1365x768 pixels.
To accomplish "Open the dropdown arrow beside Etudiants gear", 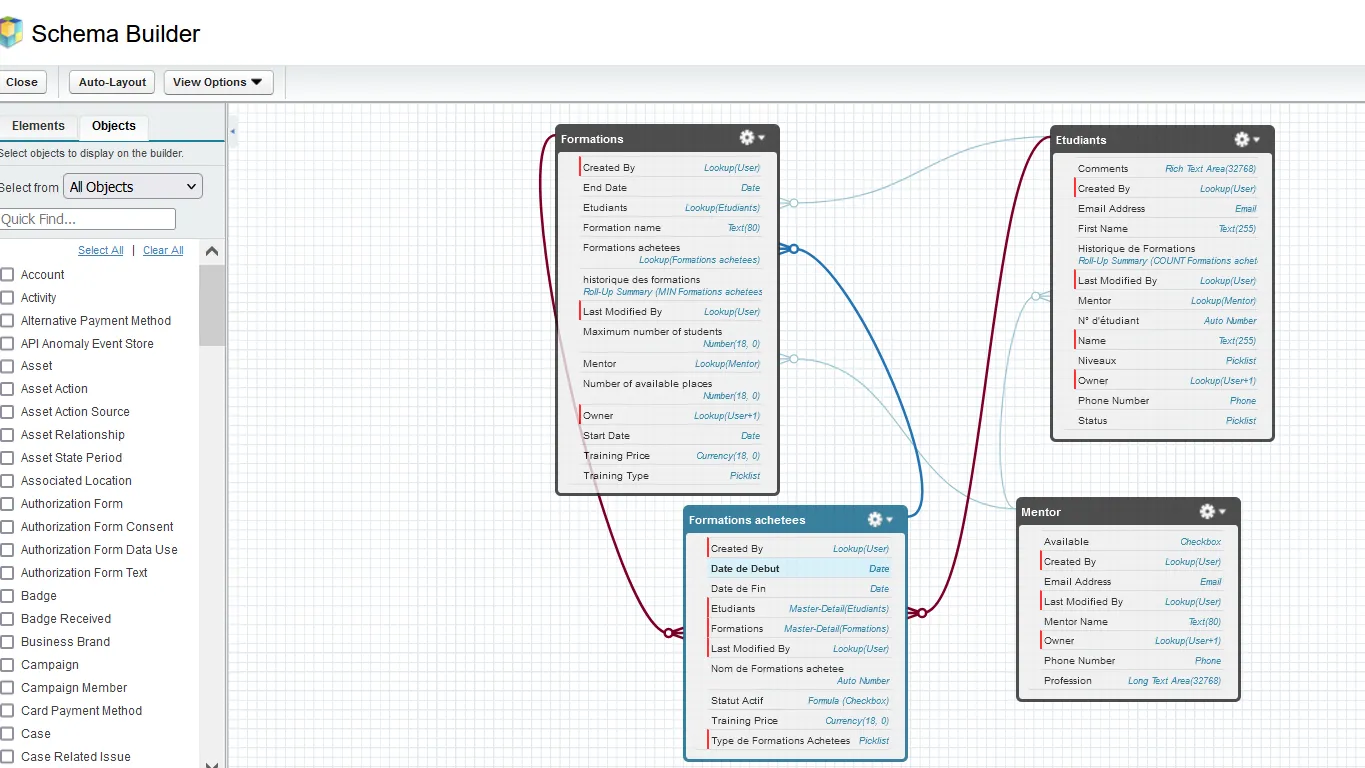I will pyautogui.click(x=1258, y=140).
